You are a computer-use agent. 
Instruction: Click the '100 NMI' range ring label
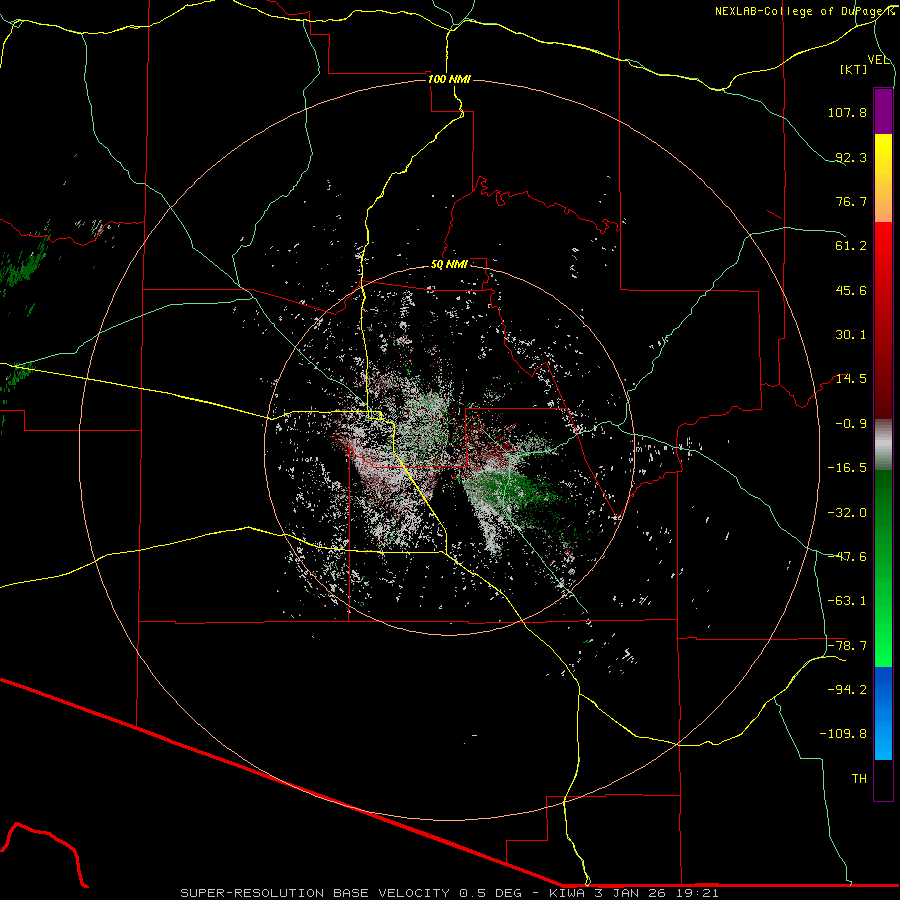click(x=449, y=79)
